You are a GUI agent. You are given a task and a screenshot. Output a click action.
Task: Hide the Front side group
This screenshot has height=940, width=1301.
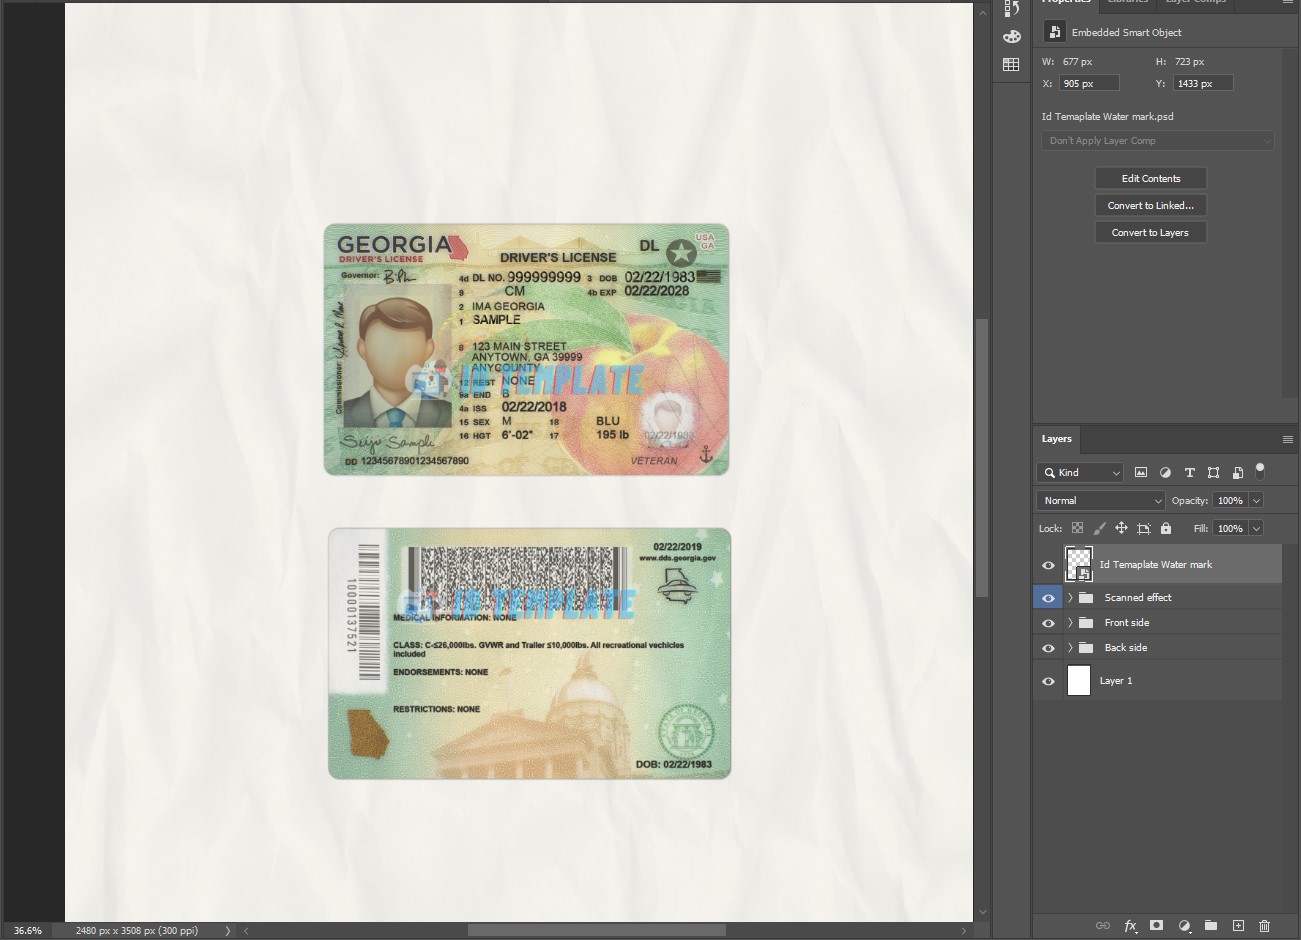click(1048, 623)
